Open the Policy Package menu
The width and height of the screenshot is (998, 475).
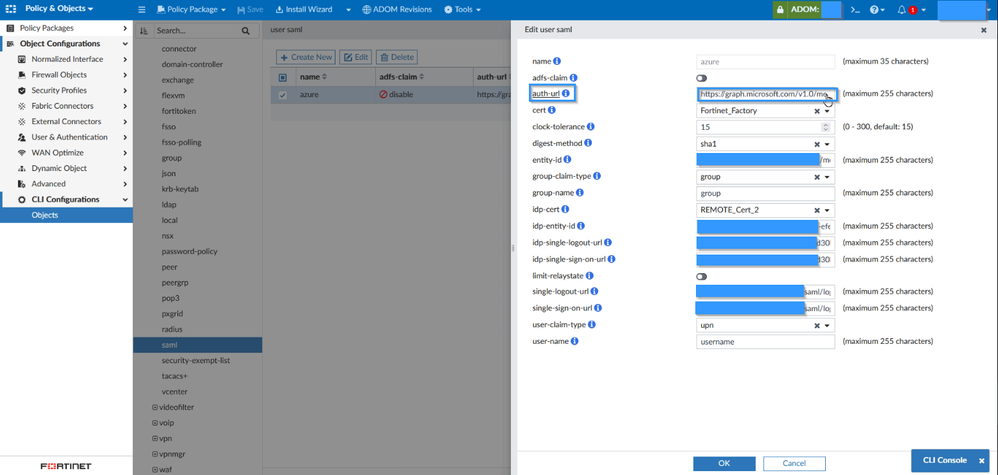(192, 10)
